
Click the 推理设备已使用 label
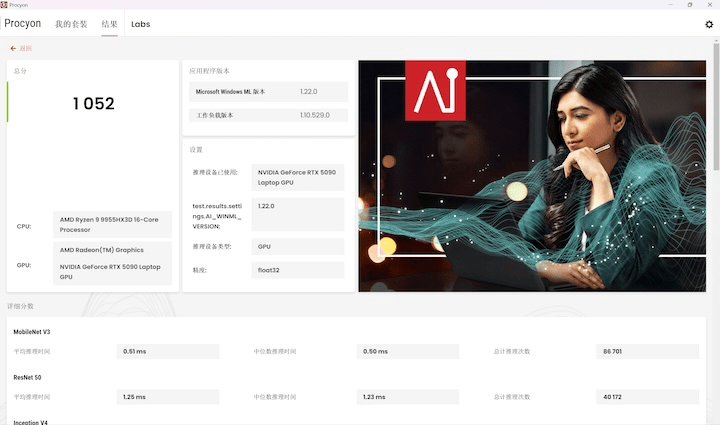pos(215,173)
